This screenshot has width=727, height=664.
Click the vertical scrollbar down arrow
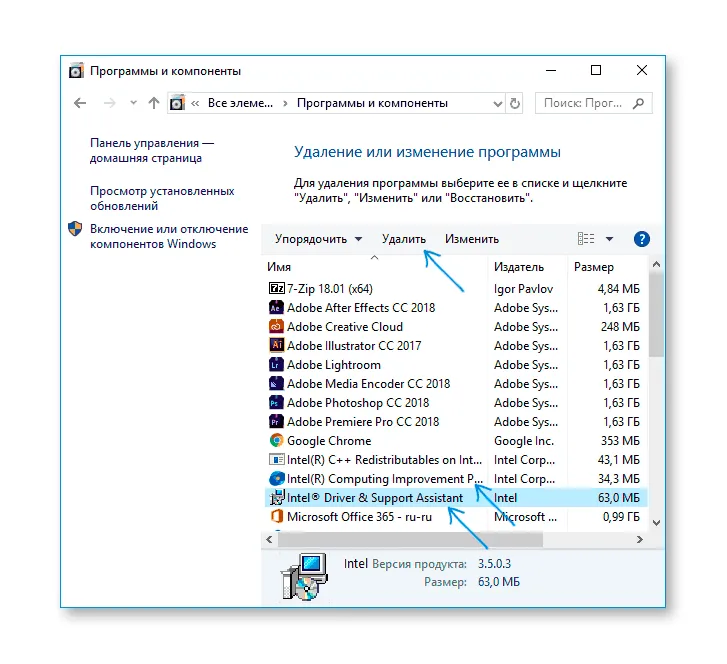(656, 523)
